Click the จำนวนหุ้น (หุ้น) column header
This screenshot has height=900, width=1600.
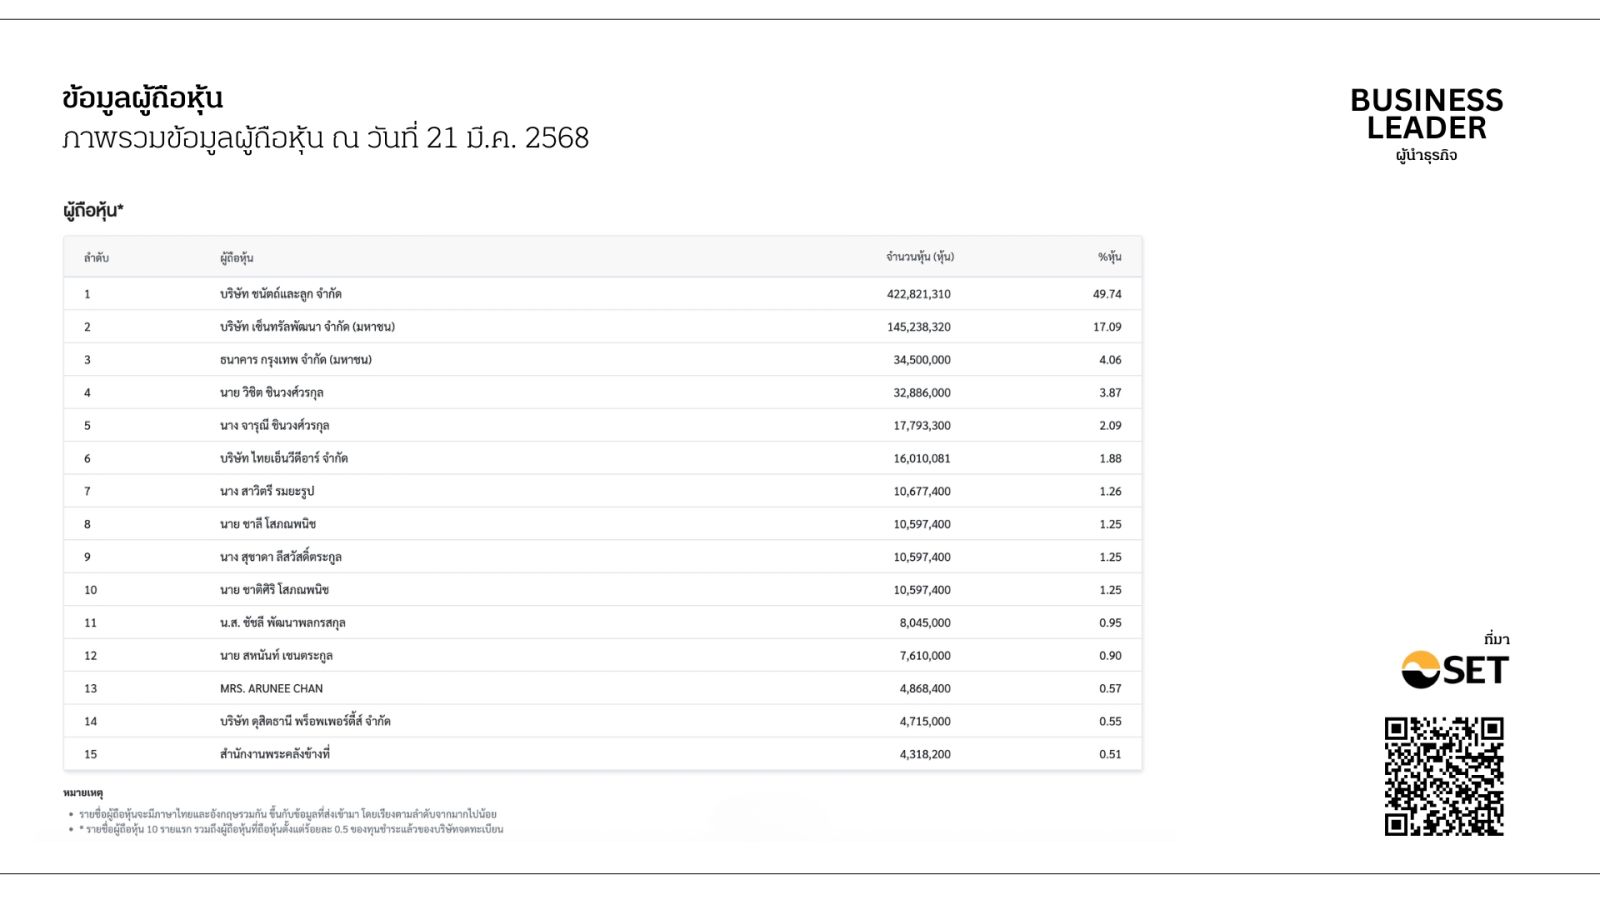click(919, 257)
